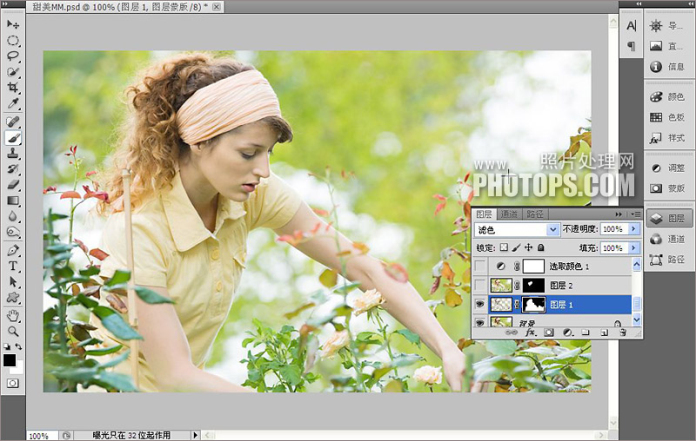The width and height of the screenshot is (696, 441).
Task: Switch to the 通道 tab
Action: [509, 214]
